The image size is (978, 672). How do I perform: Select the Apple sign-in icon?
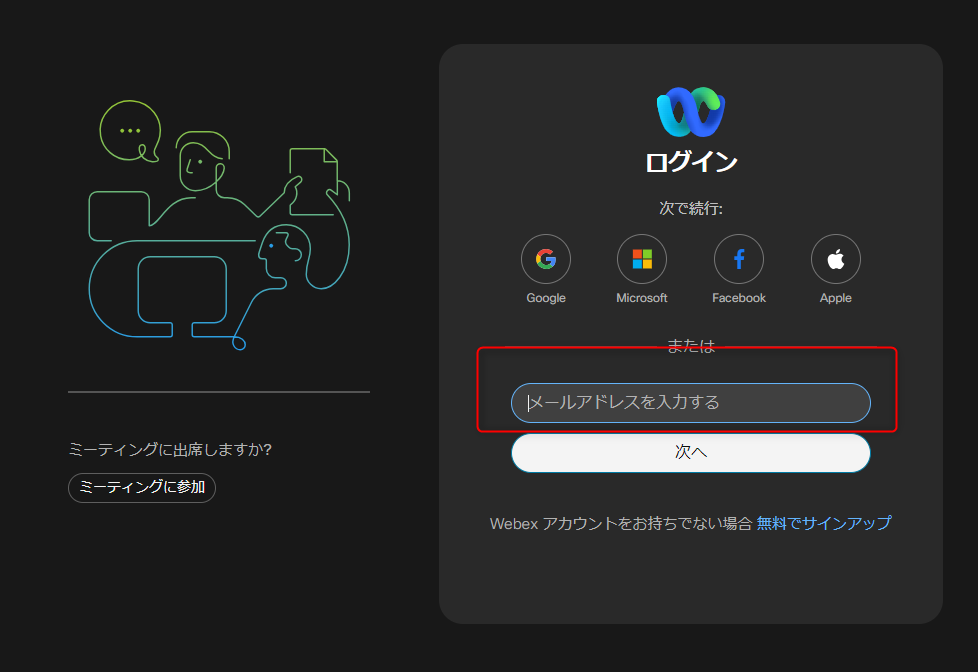click(836, 259)
